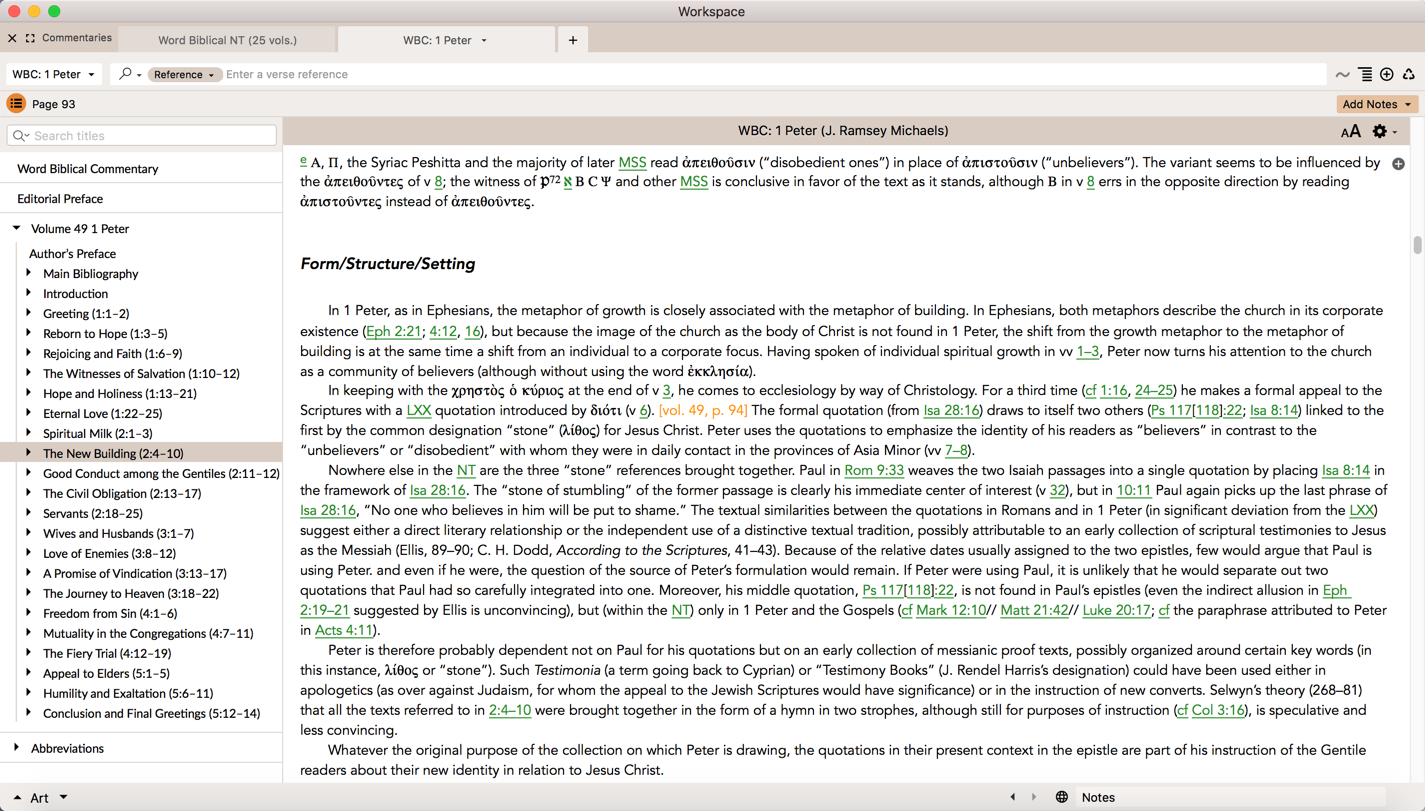Viewport: 1425px width, 811px height.
Task: Open the Add Notes dropdown button
Action: tap(1376, 104)
